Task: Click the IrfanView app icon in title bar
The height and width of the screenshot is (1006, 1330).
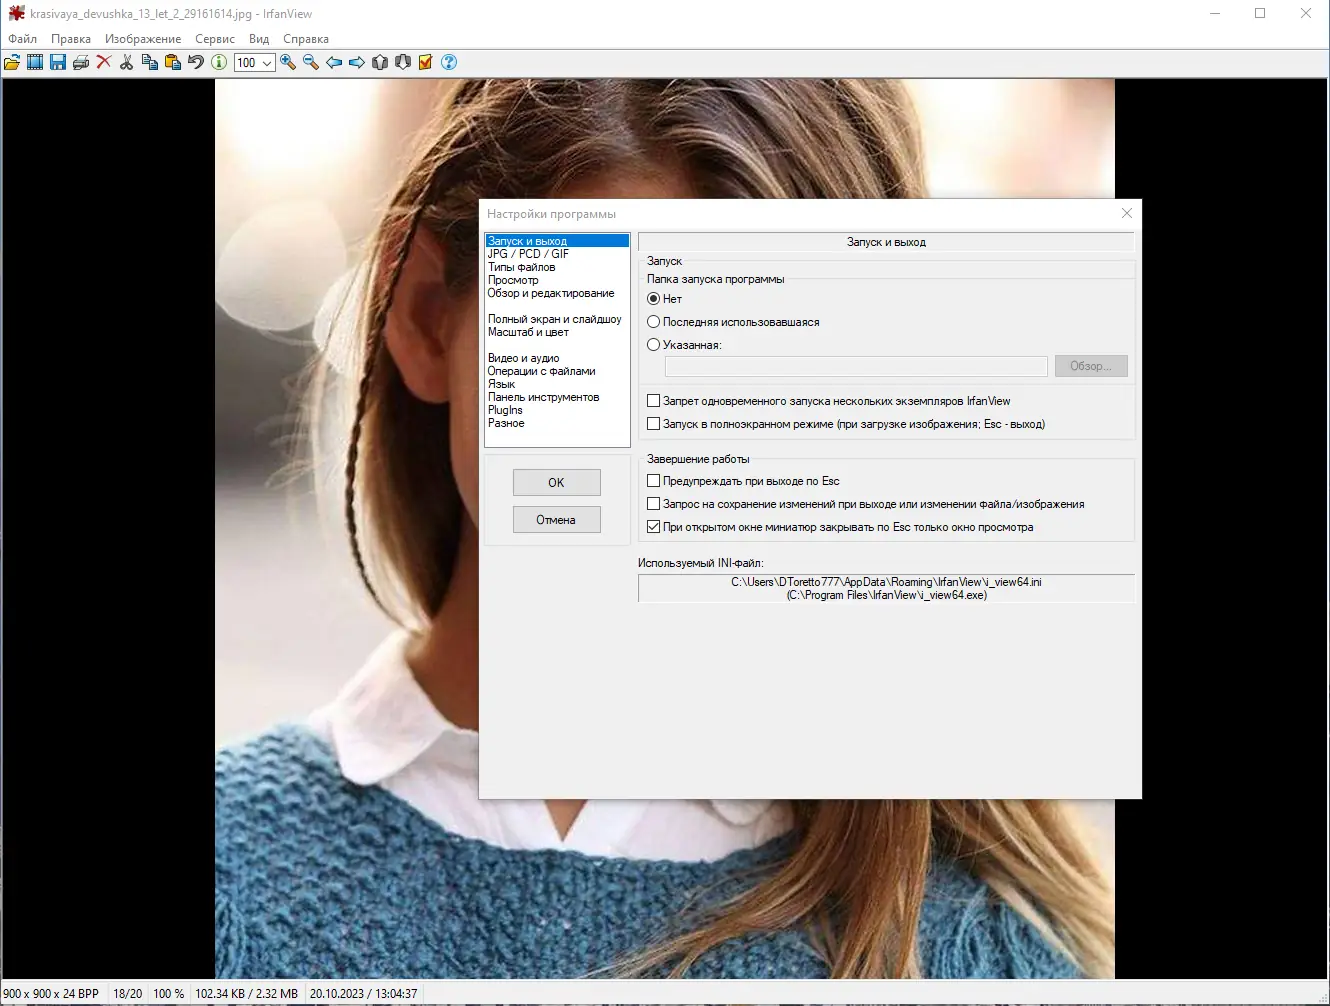Action: click(x=16, y=13)
